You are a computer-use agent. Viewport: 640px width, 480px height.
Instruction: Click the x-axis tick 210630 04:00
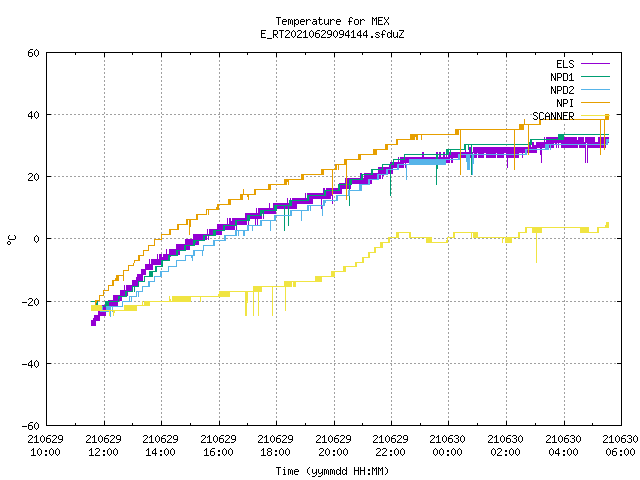(564, 446)
